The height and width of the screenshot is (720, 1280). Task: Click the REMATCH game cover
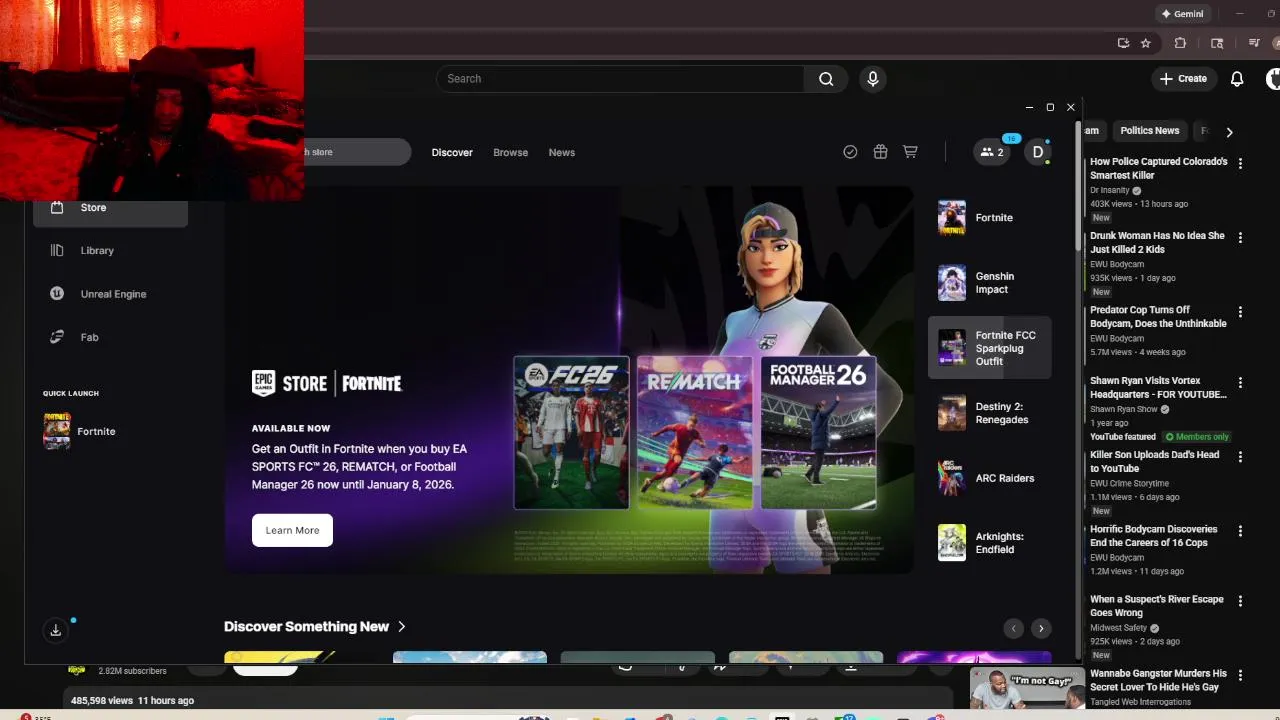[695, 433]
